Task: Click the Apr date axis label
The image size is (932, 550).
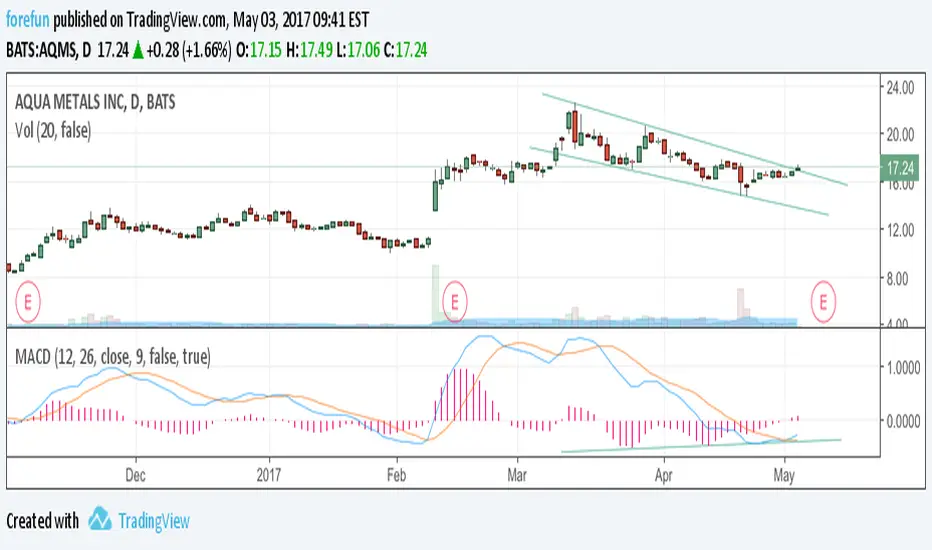Action: [663, 475]
